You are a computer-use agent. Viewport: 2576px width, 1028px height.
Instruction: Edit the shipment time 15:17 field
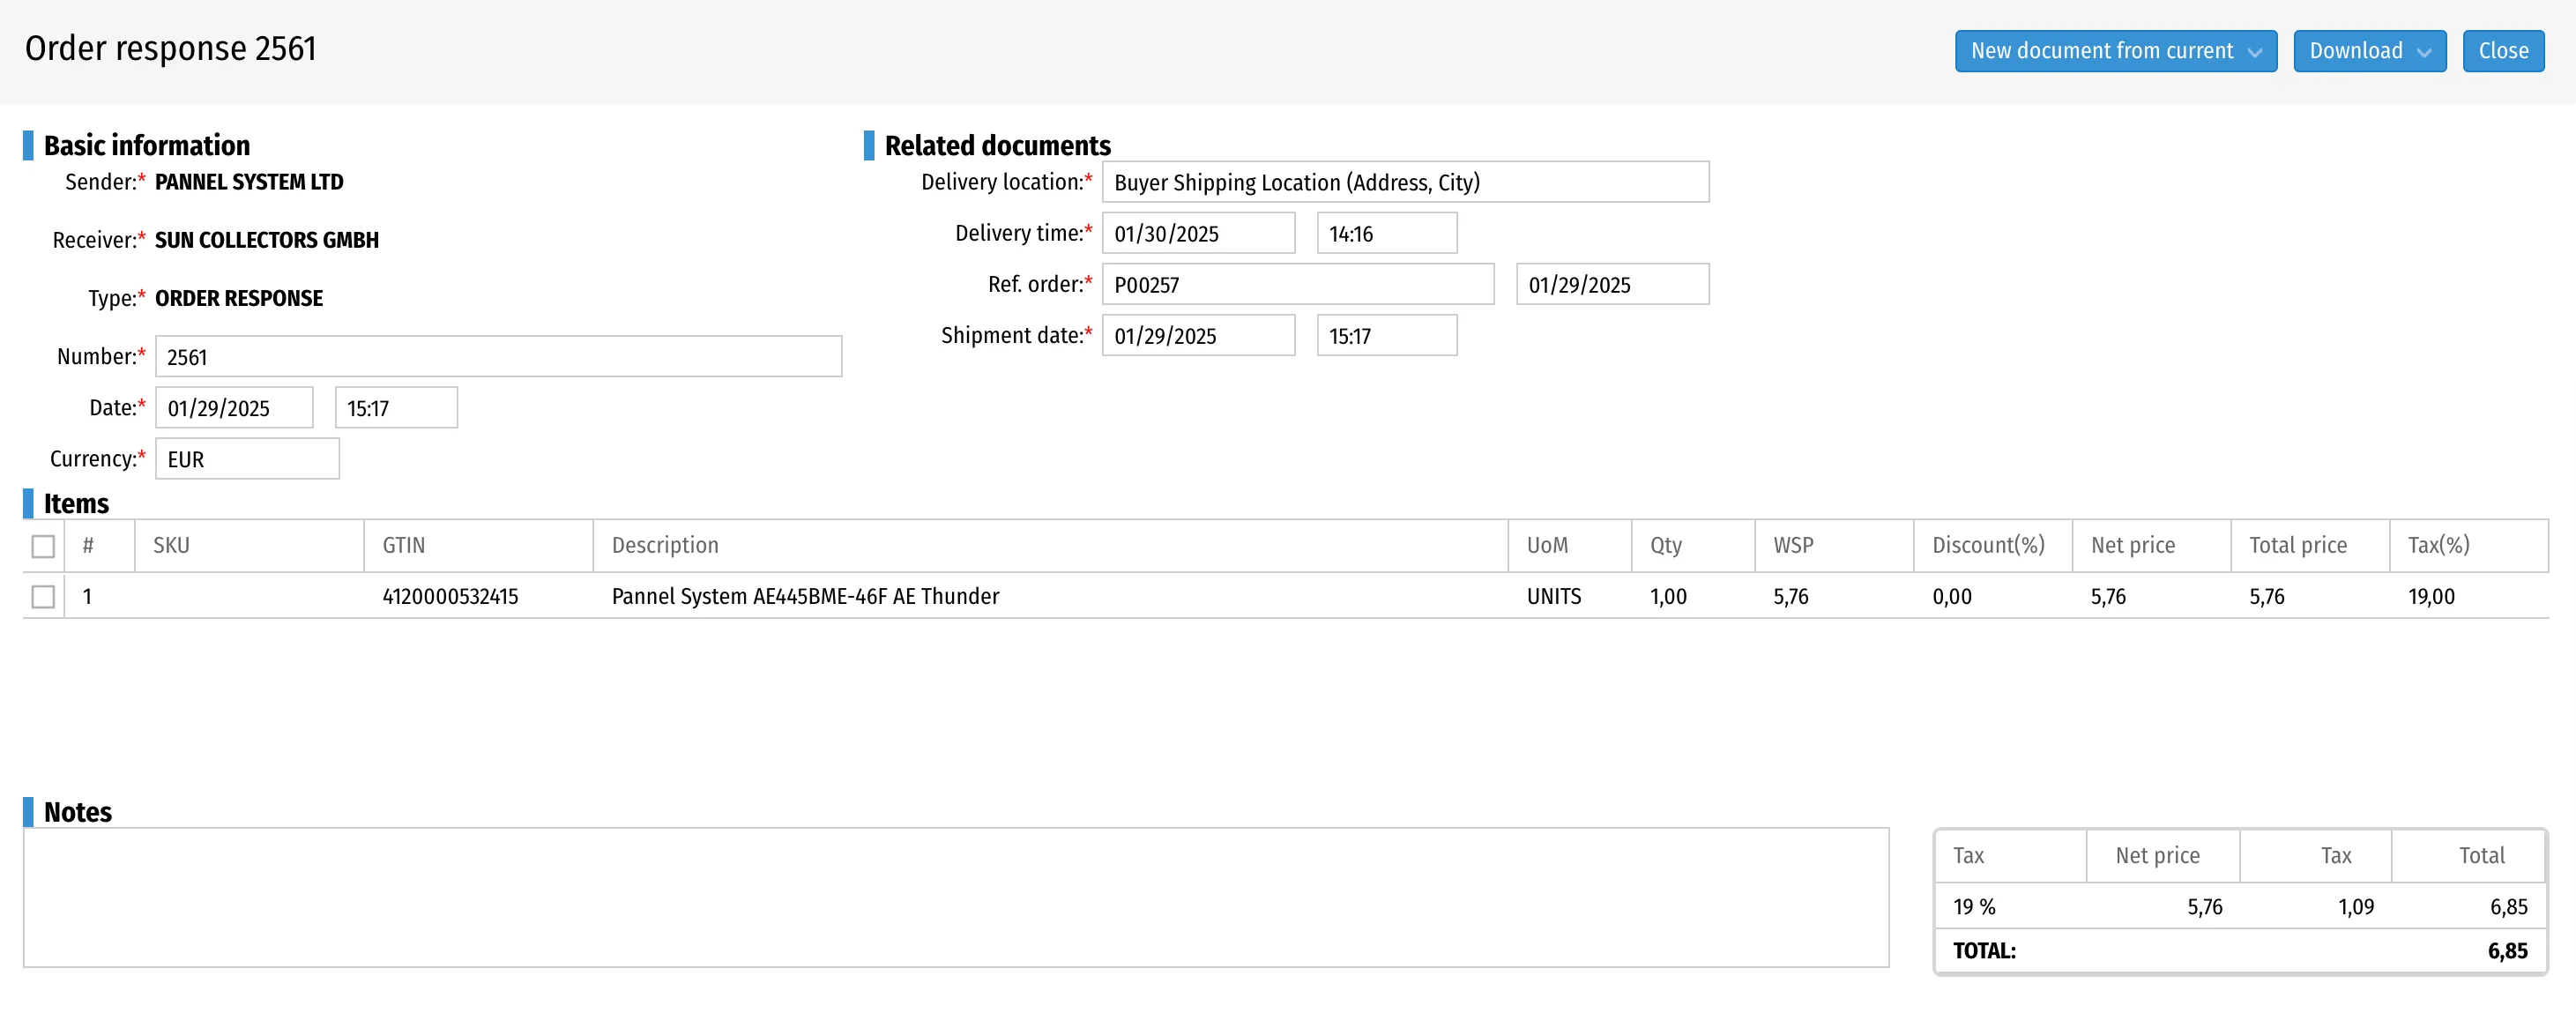click(x=1386, y=335)
